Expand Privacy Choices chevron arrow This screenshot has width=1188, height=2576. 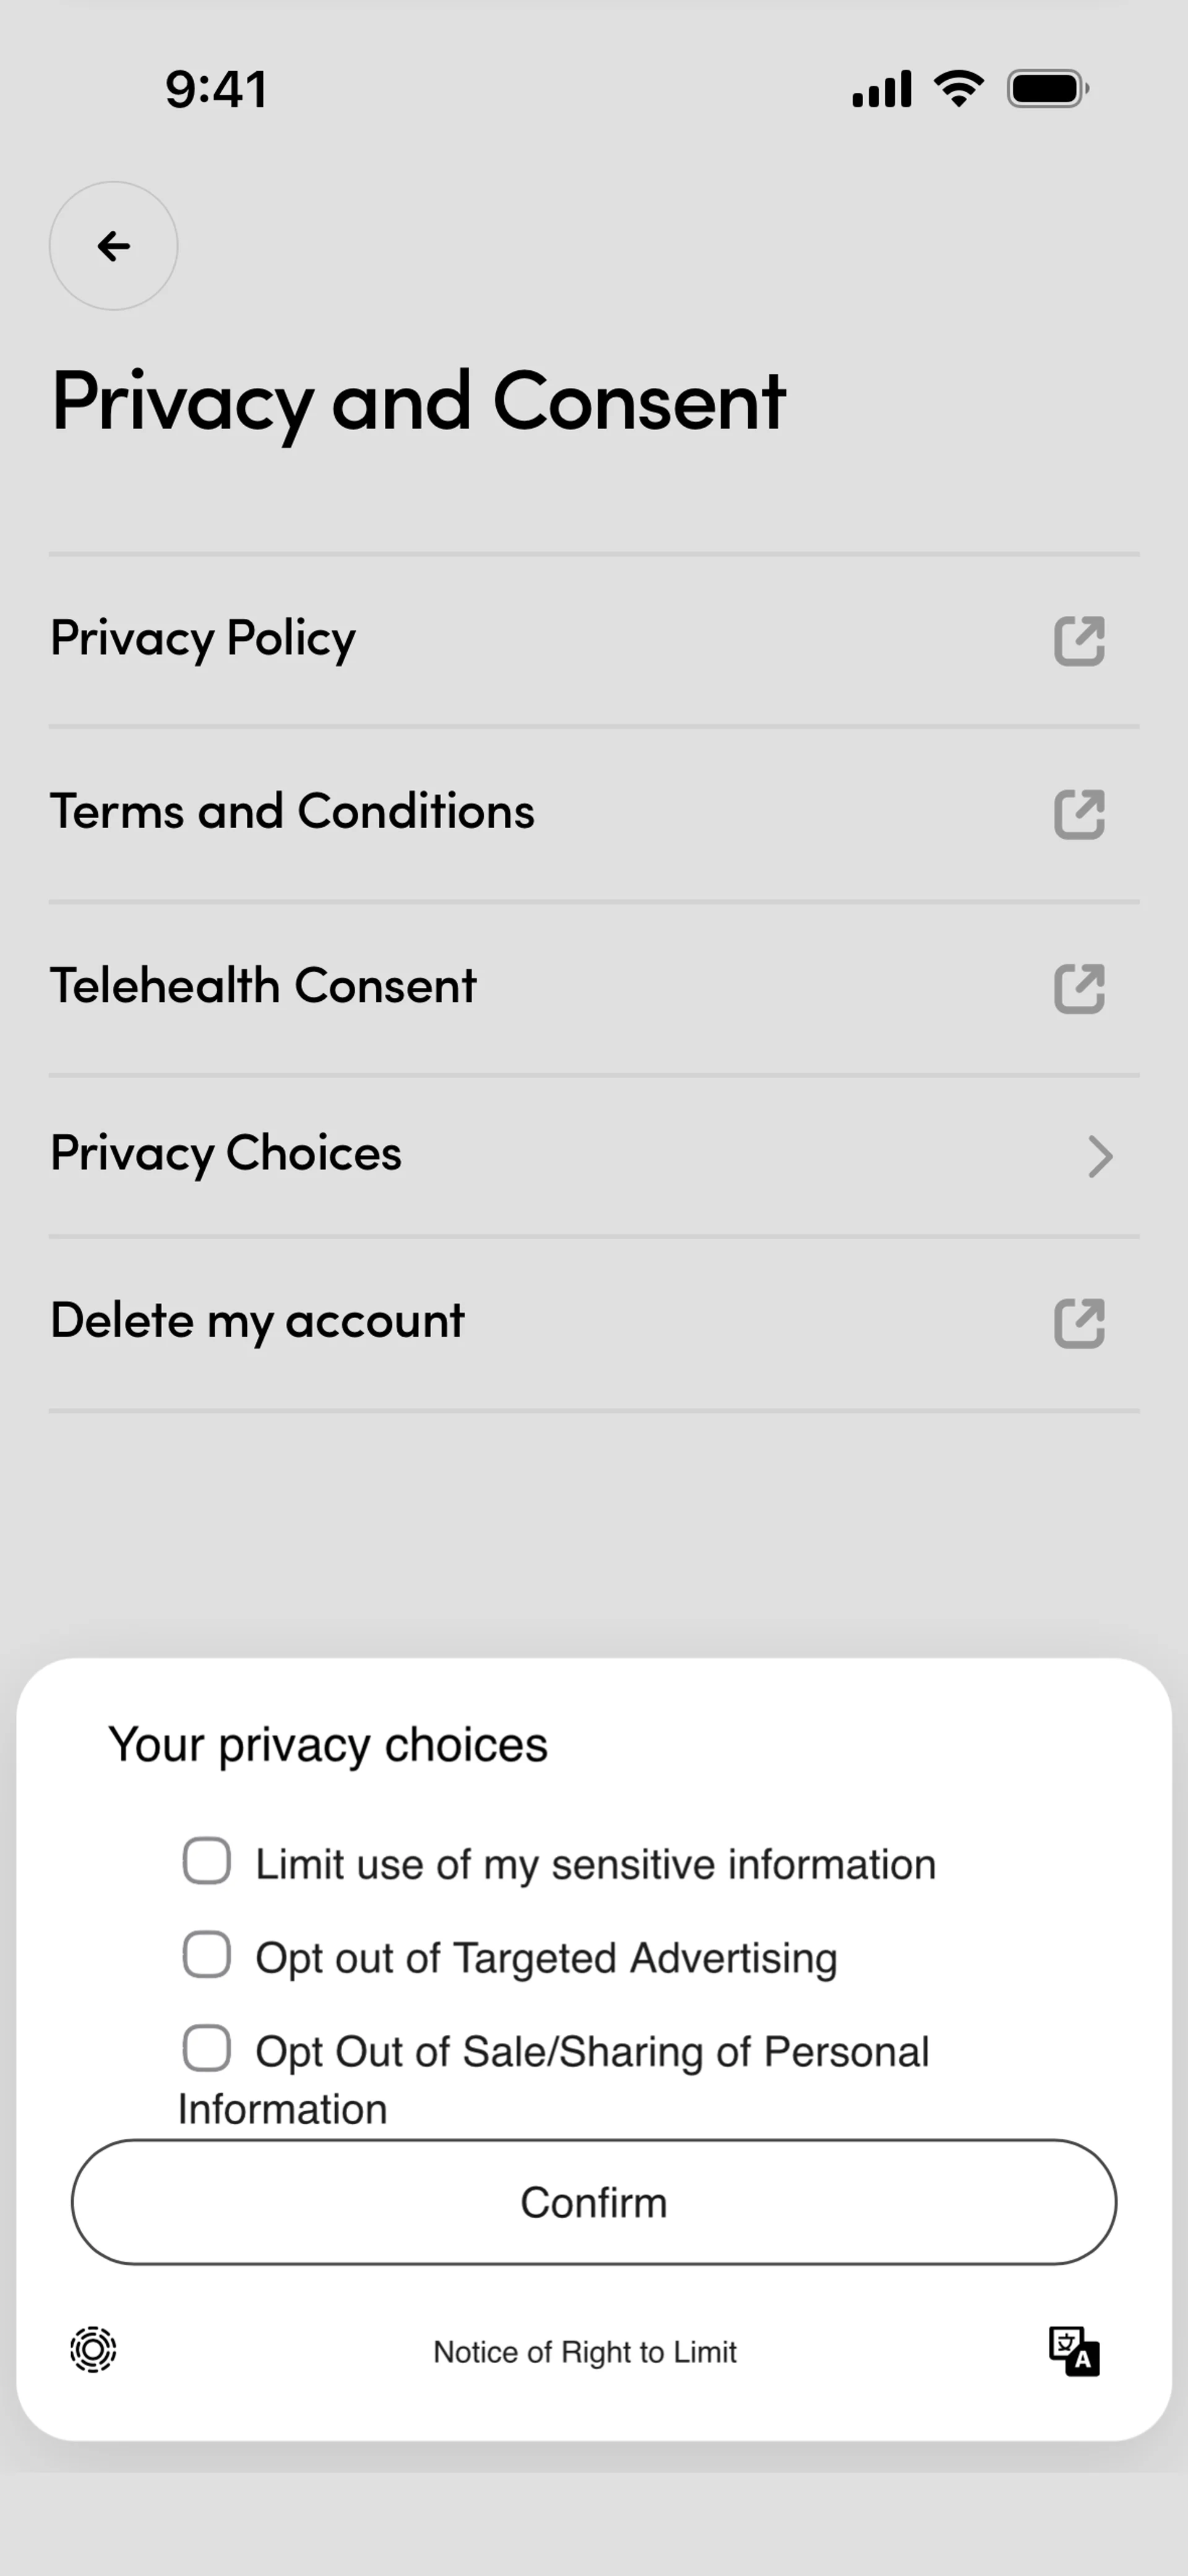point(1099,1157)
